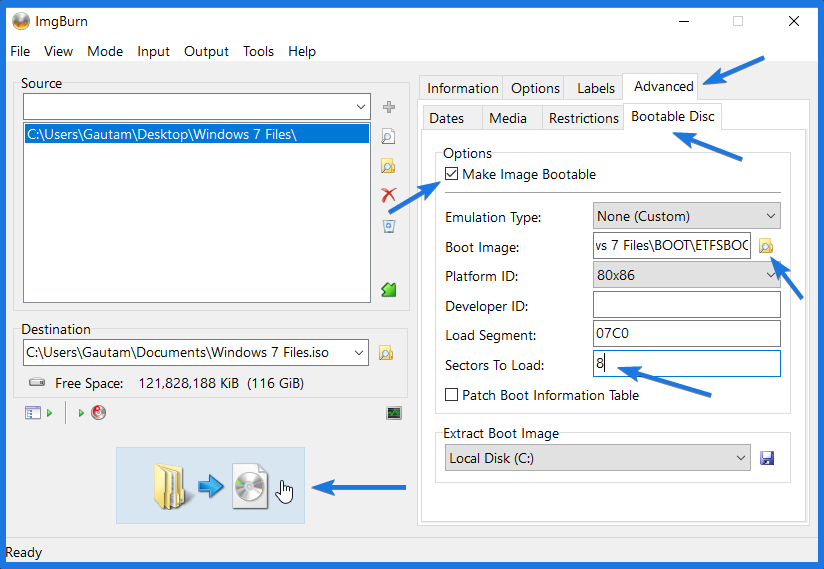
Task: Browse for destination ISO file
Action: click(386, 353)
